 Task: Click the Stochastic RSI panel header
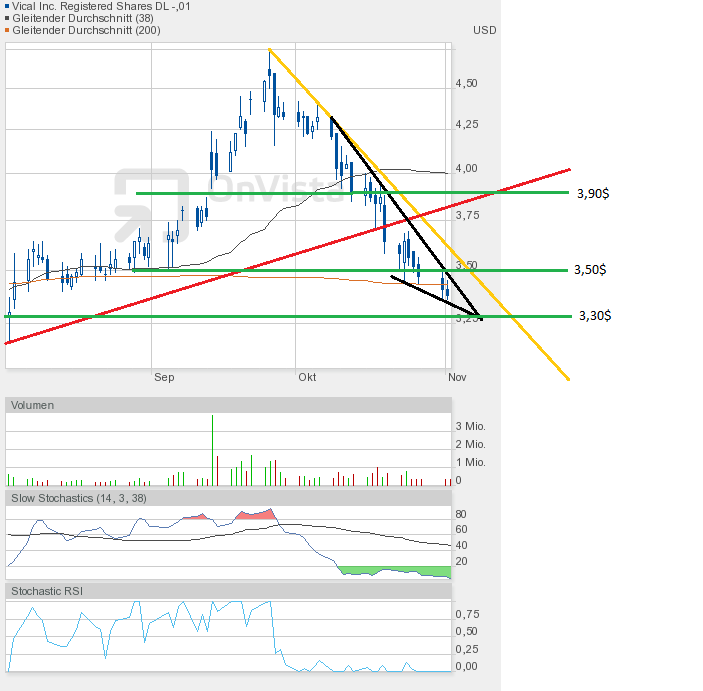coord(228,591)
